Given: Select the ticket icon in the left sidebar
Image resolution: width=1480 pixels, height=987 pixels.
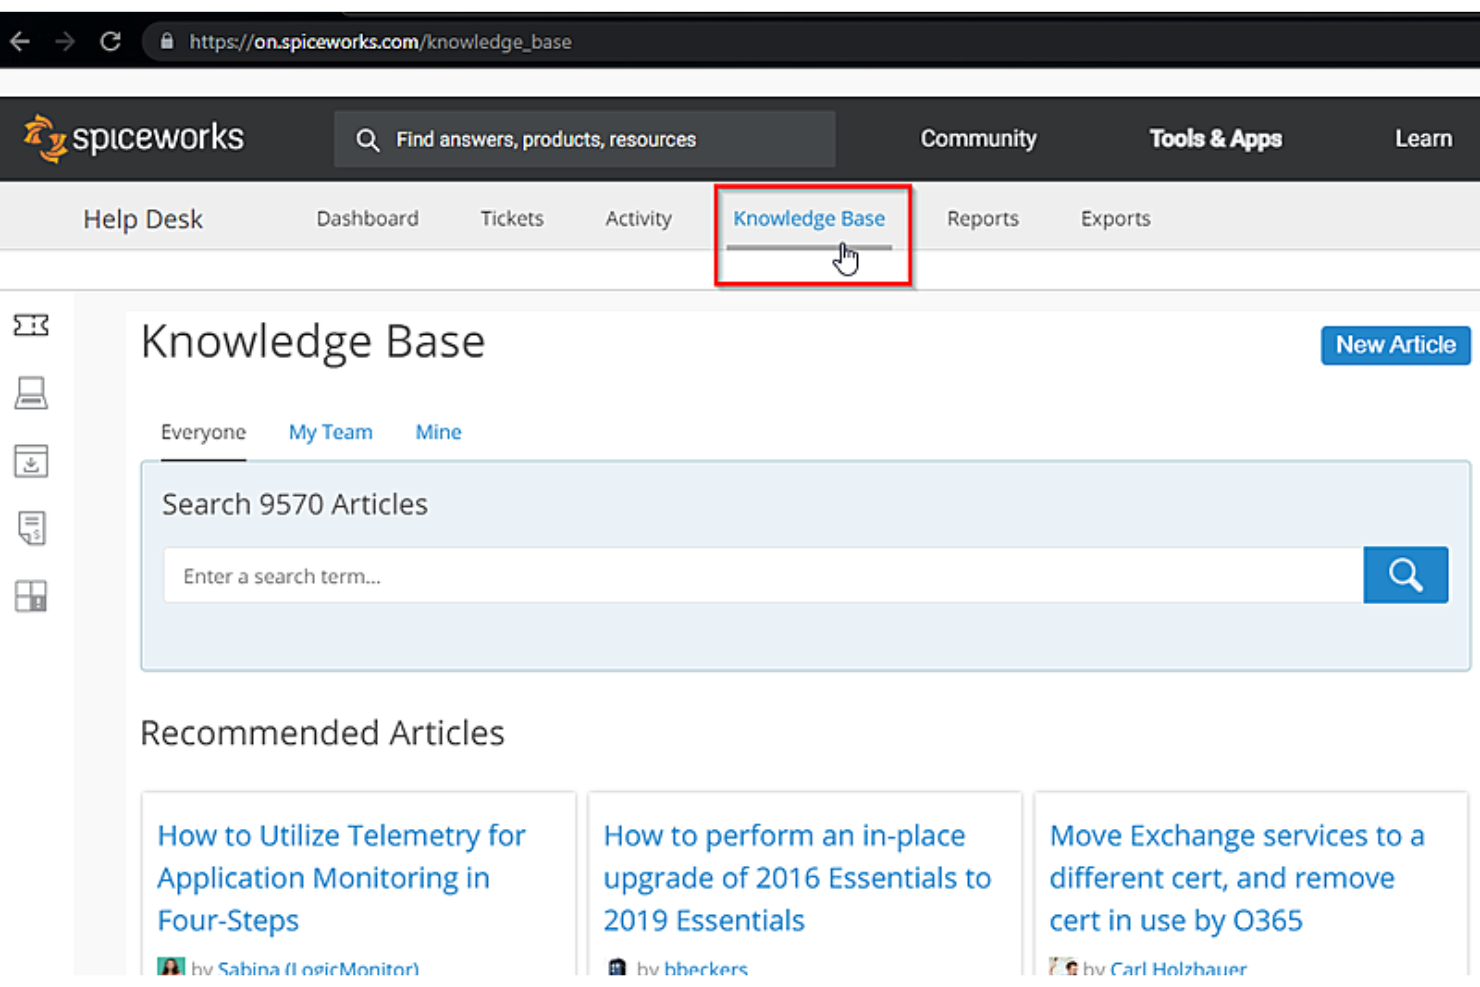Looking at the screenshot, I should tap(31, 325).
